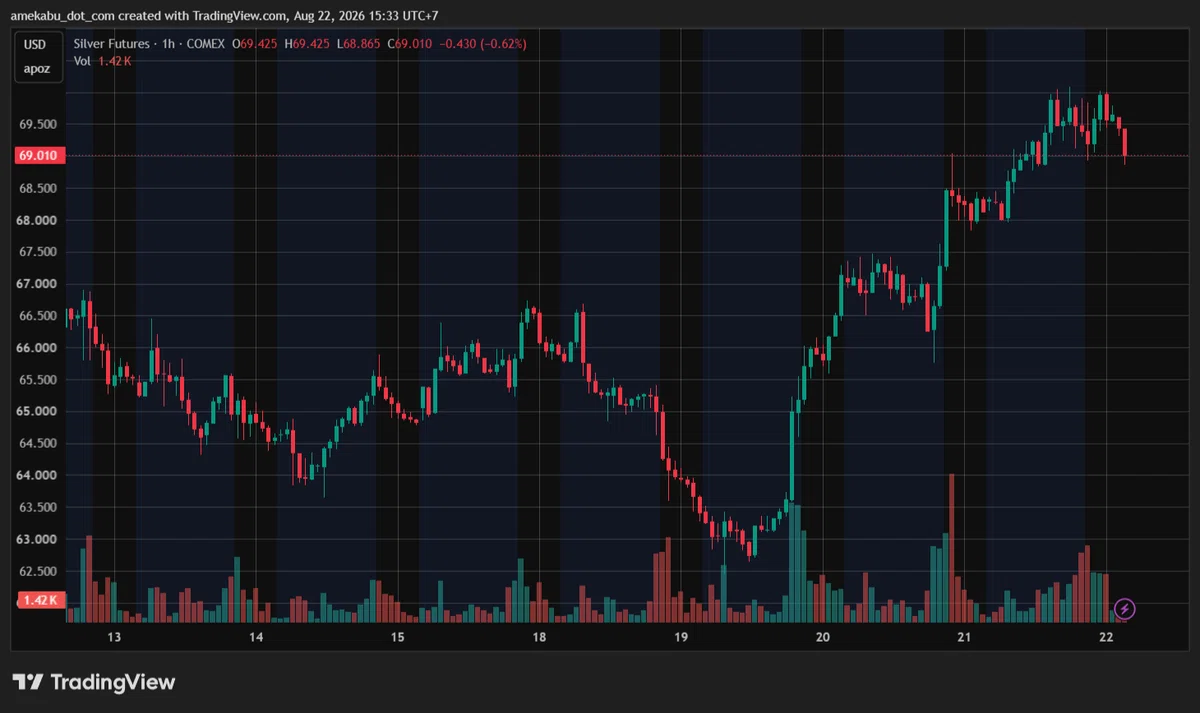
Task: Click the 67.500 price axis label
Action: click(x=39, y=252)
